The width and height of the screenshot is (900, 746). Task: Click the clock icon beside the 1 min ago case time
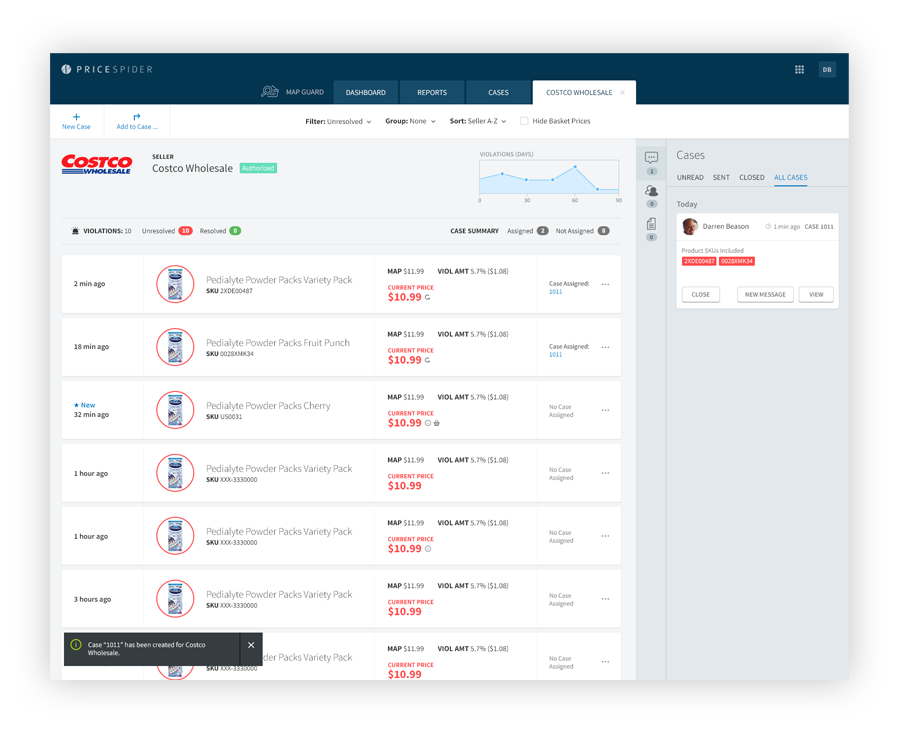(x=768, y=227)
